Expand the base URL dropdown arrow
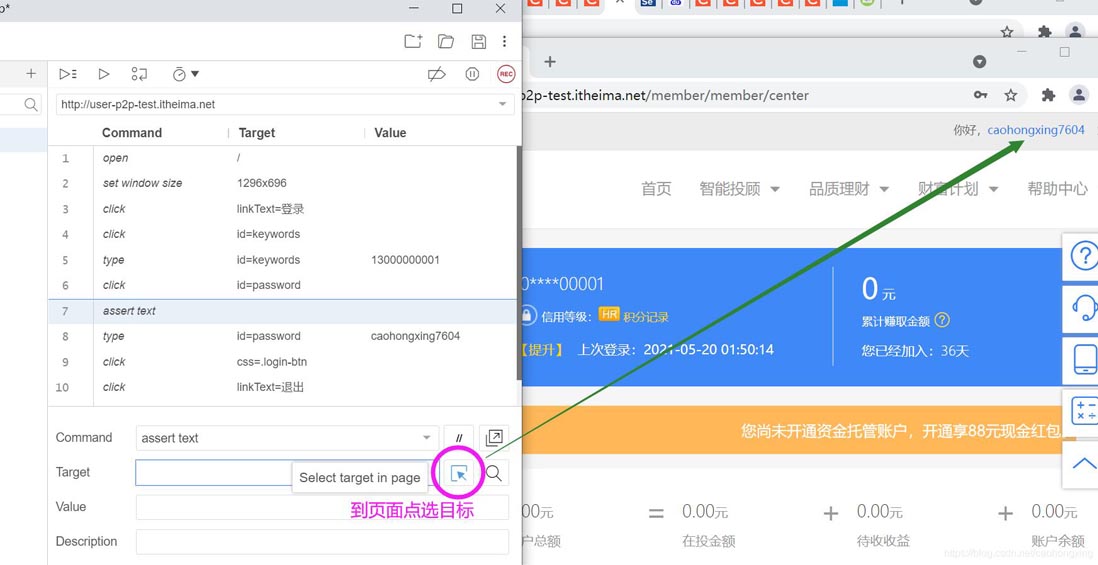 (502, 104)
